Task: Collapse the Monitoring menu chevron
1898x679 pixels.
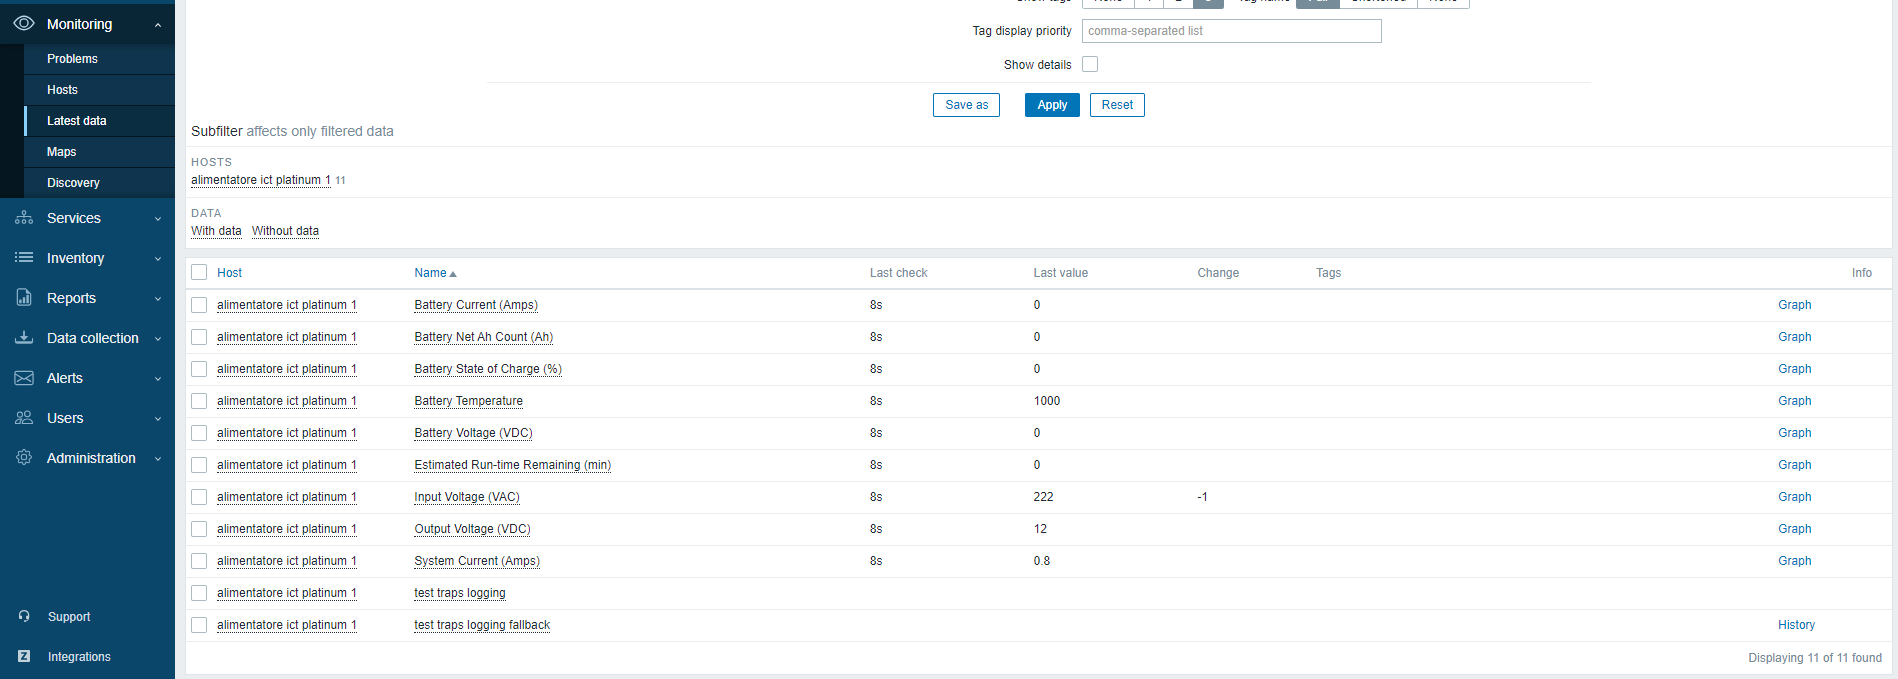Action: (158, 25)
